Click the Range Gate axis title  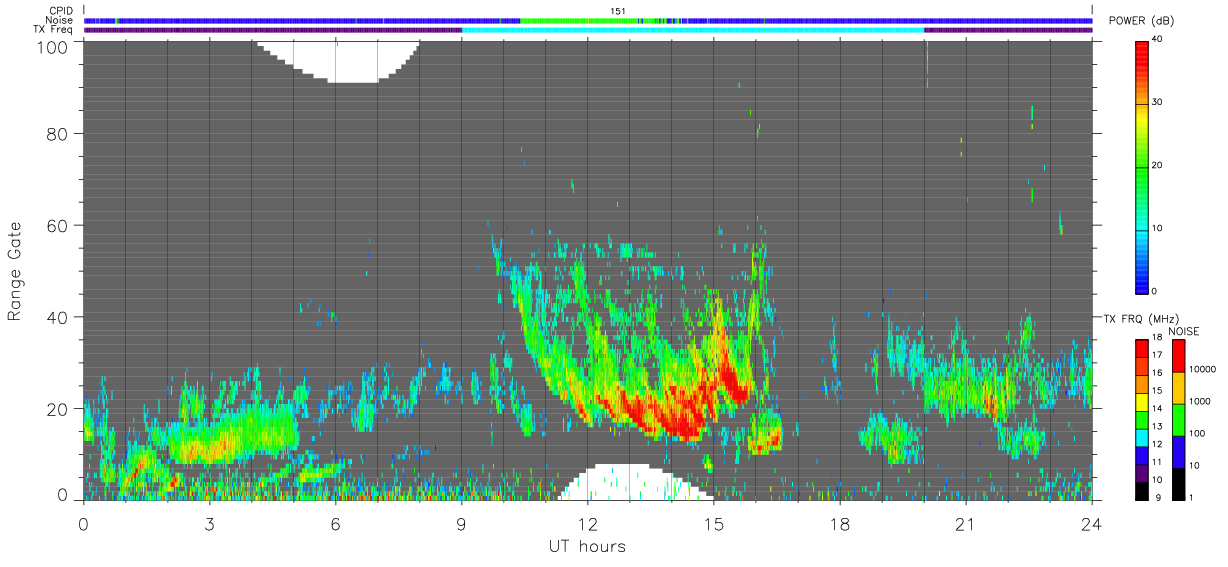[x=15, y=270]
